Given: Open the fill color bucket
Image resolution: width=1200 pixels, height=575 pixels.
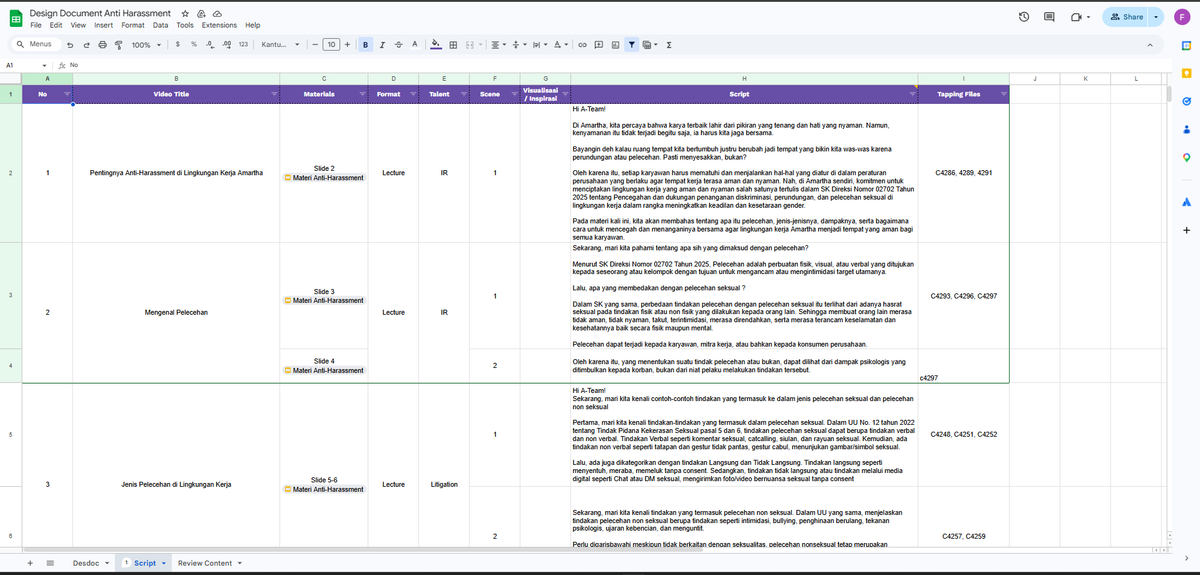Looking at the screenshot, I should pyautogui.click(x=435, y=44).
